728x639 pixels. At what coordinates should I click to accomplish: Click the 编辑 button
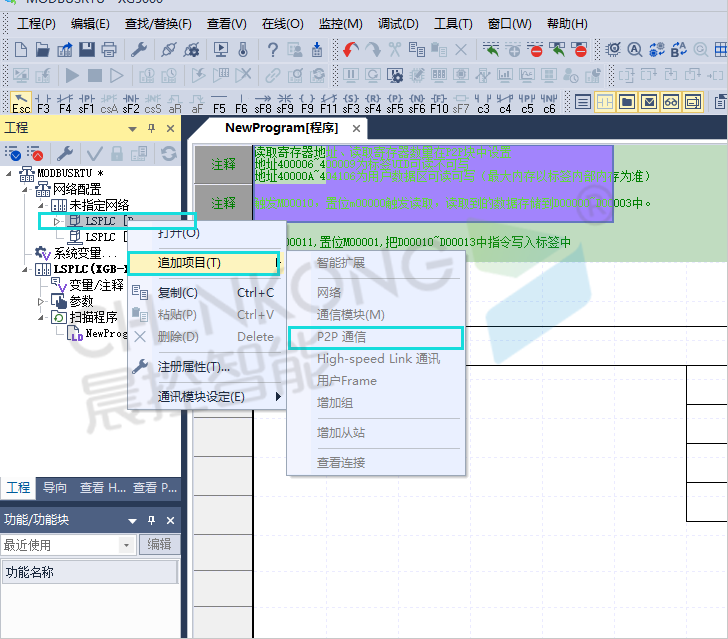160,545
